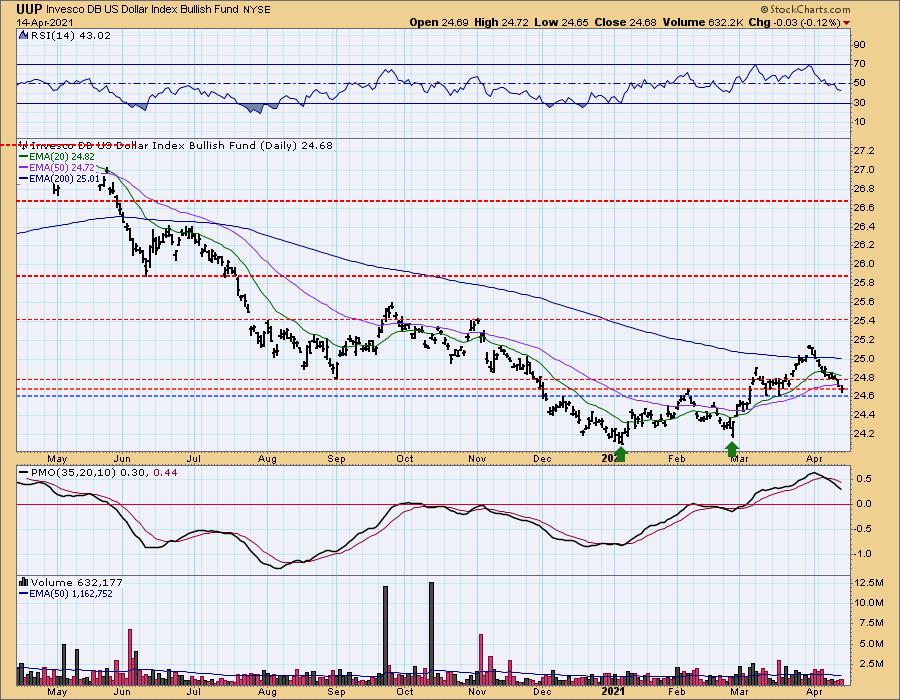The image size is (900, 700).
Task: Click the Volume 632.2K header value
Action: tap(703, 22)
